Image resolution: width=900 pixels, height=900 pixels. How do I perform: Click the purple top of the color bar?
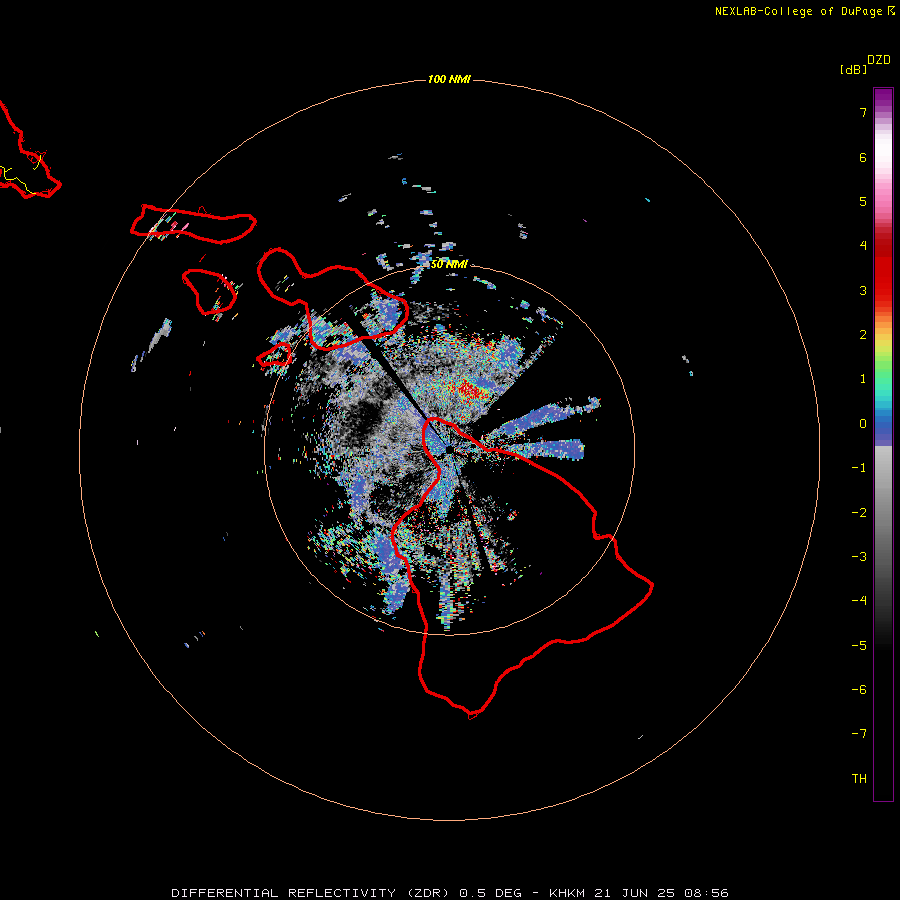(883, 99)
